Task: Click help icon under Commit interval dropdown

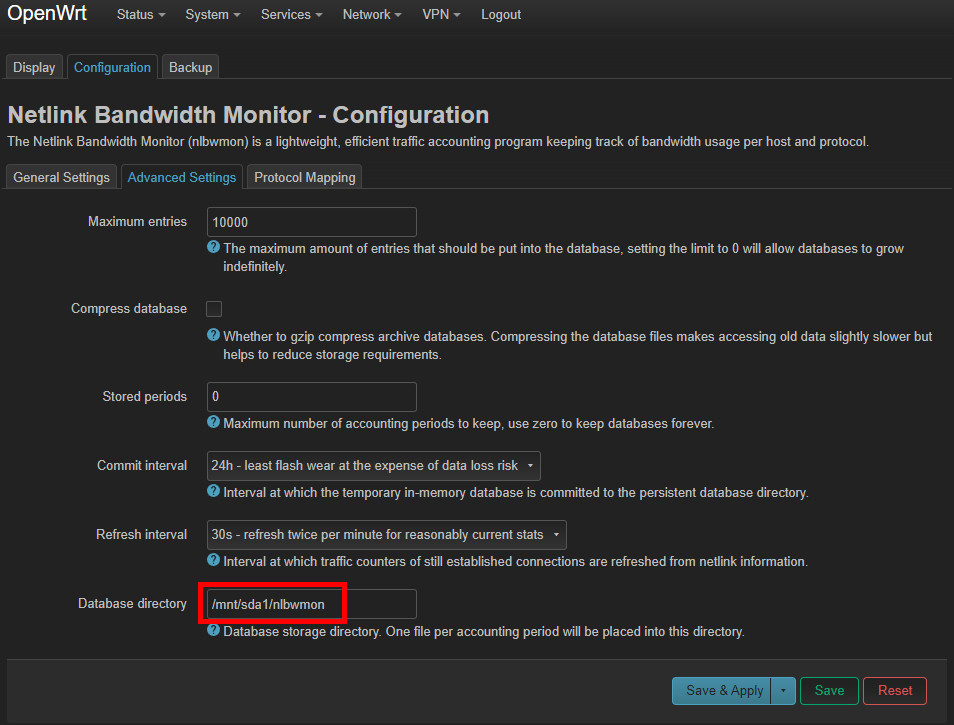Action: coord(213,491)
